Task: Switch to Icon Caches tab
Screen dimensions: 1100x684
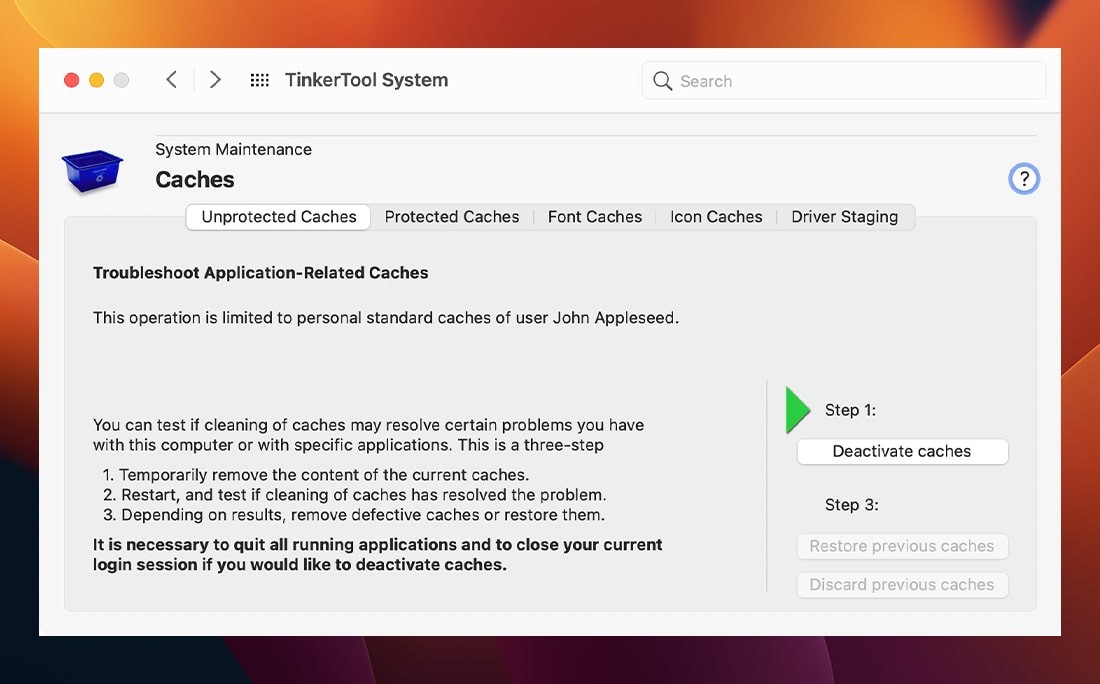Action: (716, 217)
